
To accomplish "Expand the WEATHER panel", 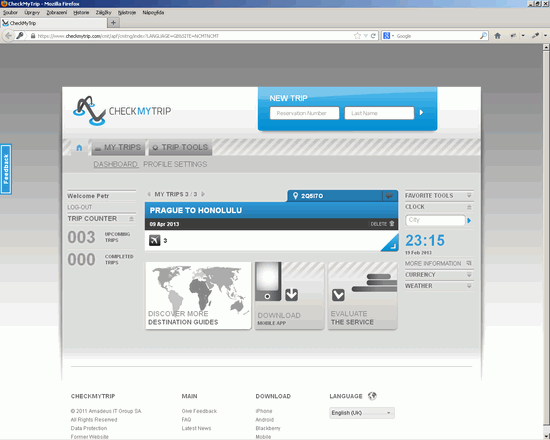I will (469, 286).
